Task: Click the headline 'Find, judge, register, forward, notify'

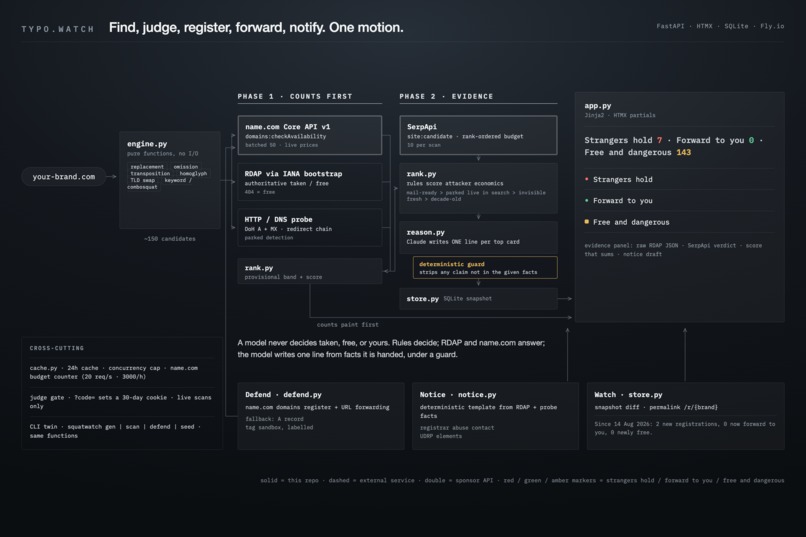Action: tap(217, 27)
